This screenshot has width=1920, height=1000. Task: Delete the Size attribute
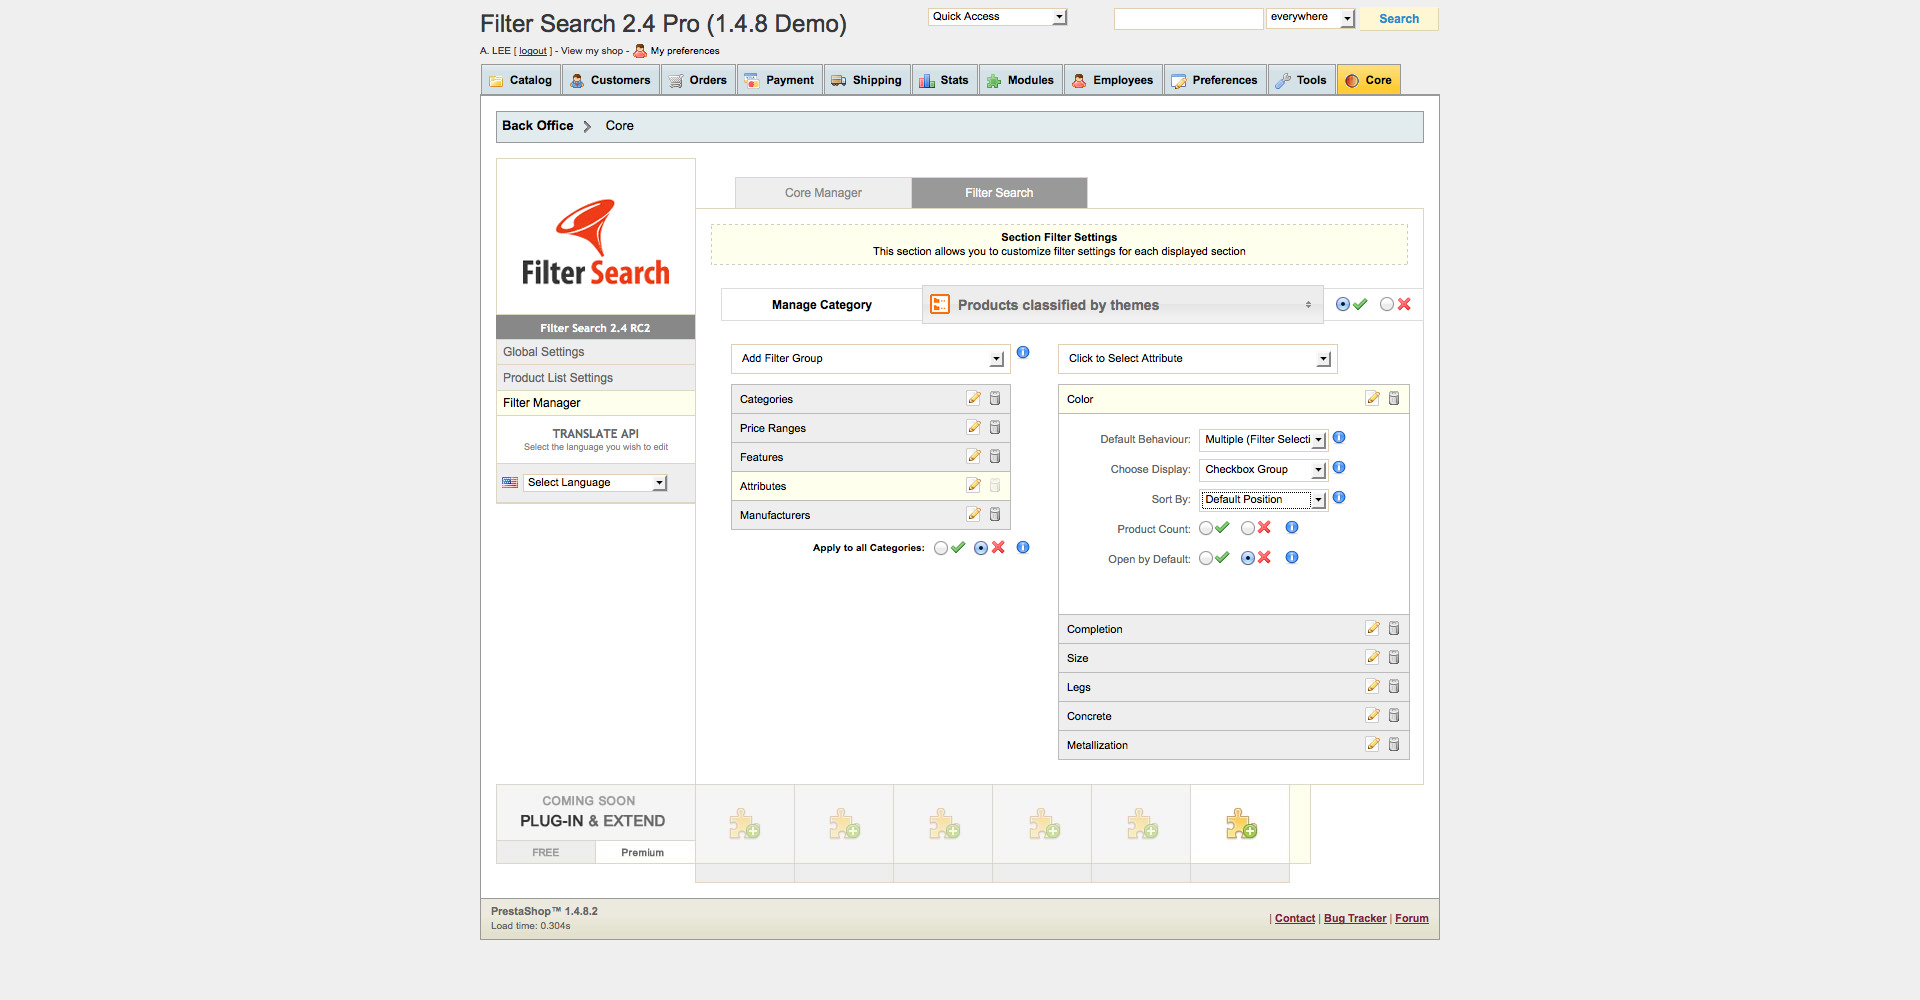coord(1394,657)
